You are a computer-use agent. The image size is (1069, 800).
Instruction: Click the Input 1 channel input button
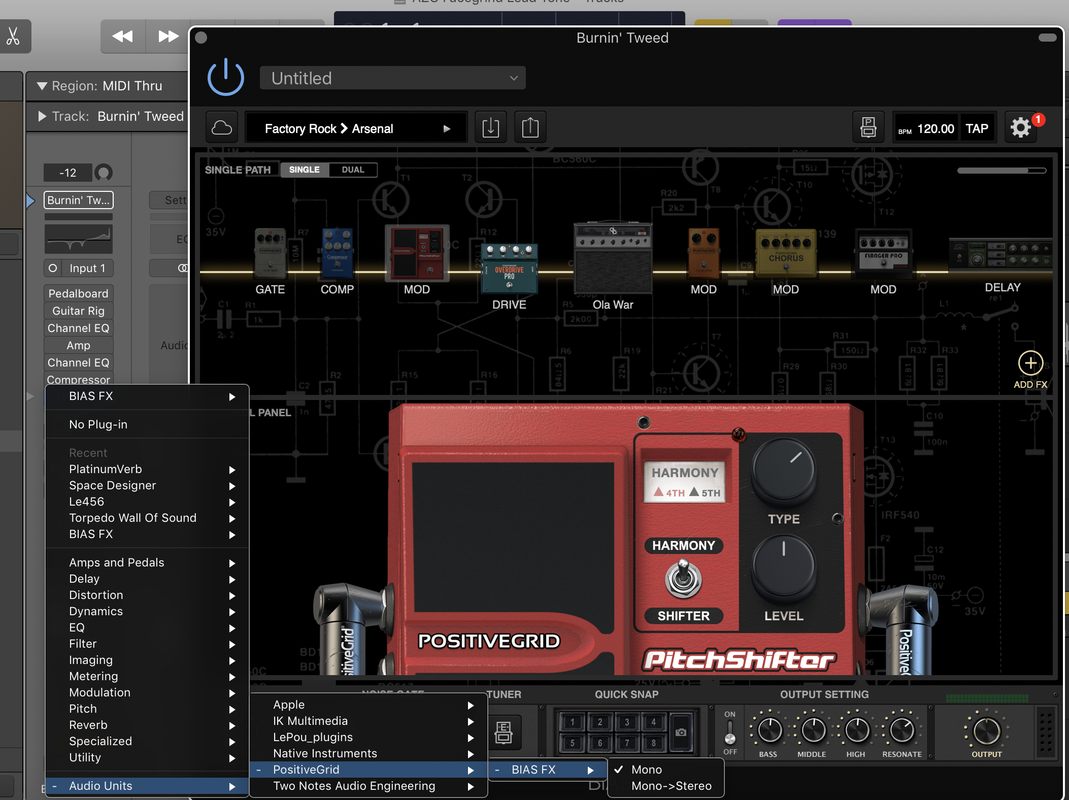coord(87,268)
